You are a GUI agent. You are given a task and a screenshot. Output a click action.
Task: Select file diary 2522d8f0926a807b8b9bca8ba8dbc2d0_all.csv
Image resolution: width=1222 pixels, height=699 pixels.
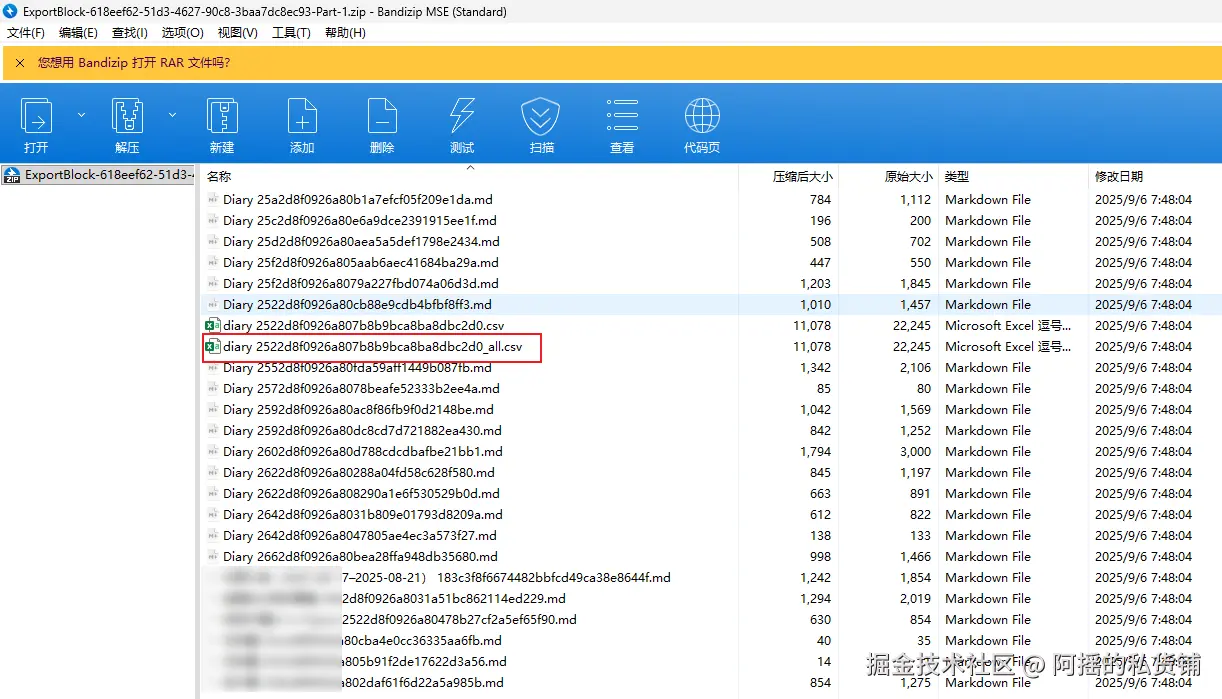pos(373,347)
